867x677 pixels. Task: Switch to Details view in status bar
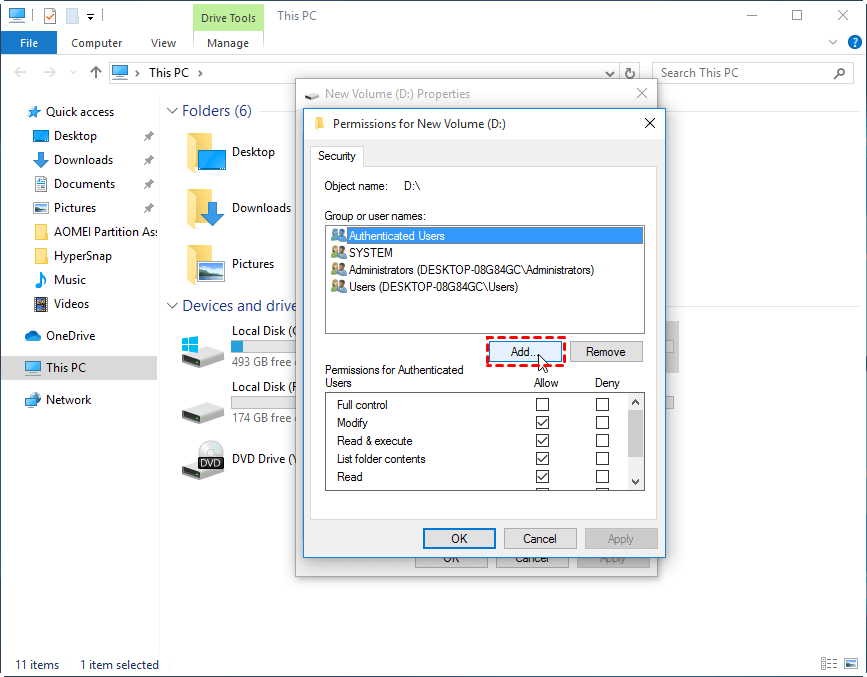click(x=829, y=664)
